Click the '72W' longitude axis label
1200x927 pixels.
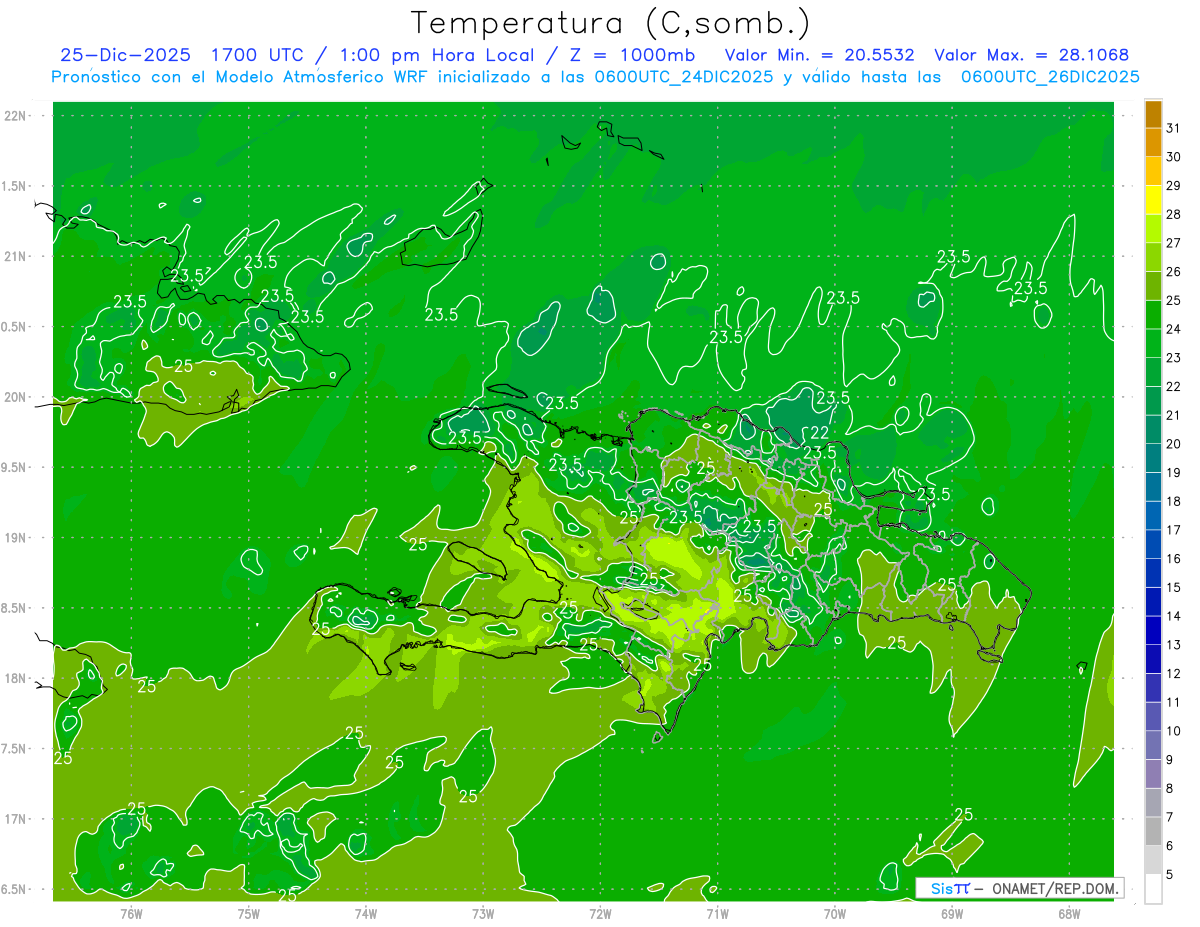600,914
